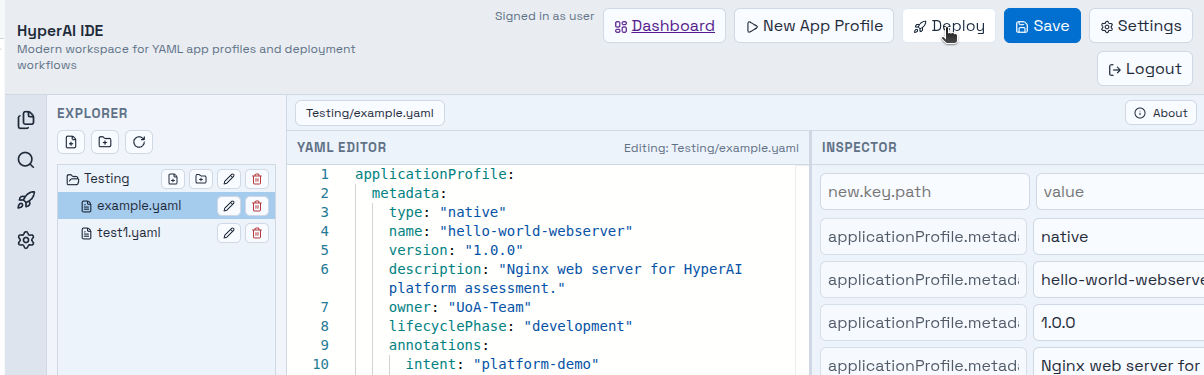The height and width of the screenshot is (375, 1204).
Task: Click the Save button
Action: [x=1042, y=26]
